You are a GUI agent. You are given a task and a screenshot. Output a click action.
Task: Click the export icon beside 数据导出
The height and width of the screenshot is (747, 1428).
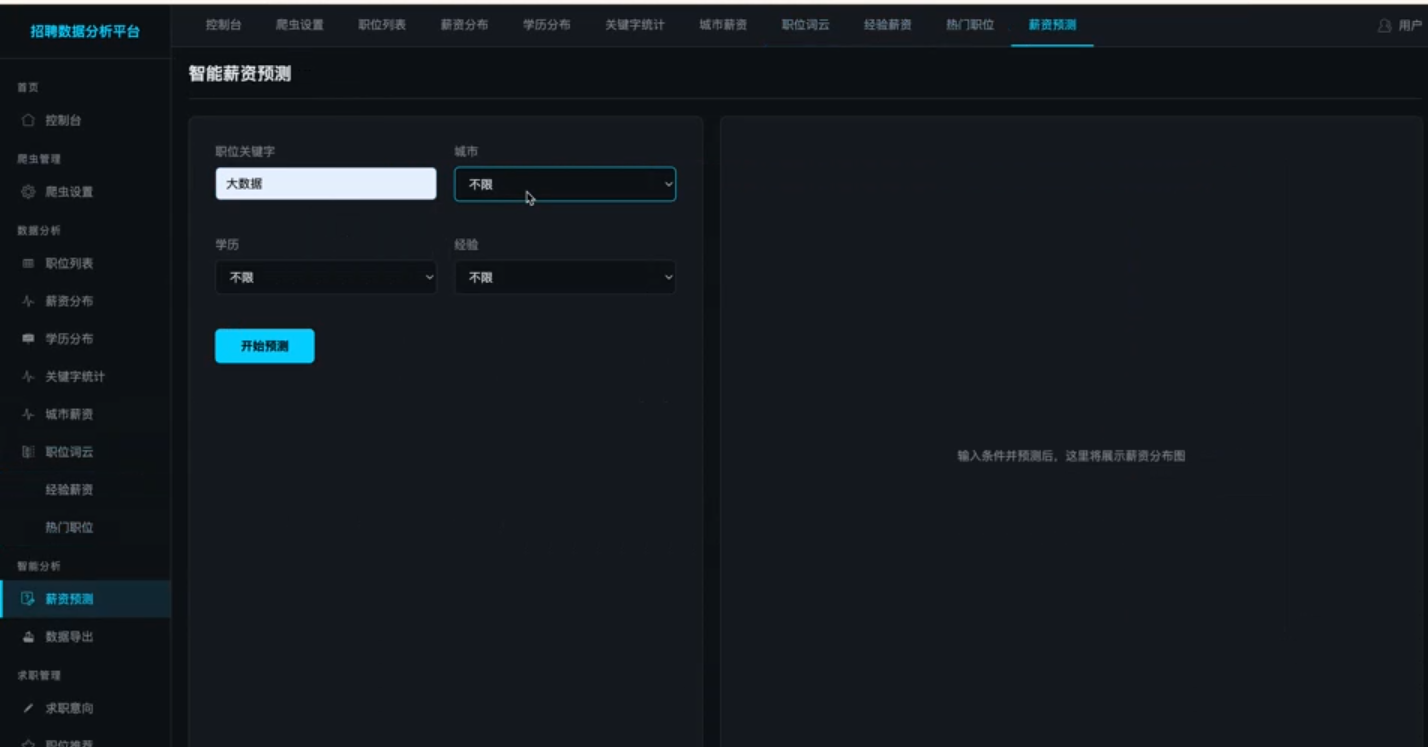click(28, 637)
